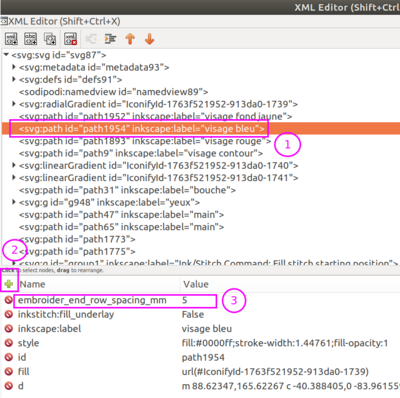This screenshot has height=398, width=400.
Task: Expand the svg:radialGradient 1739 node
Action: (x=14, y=104)
